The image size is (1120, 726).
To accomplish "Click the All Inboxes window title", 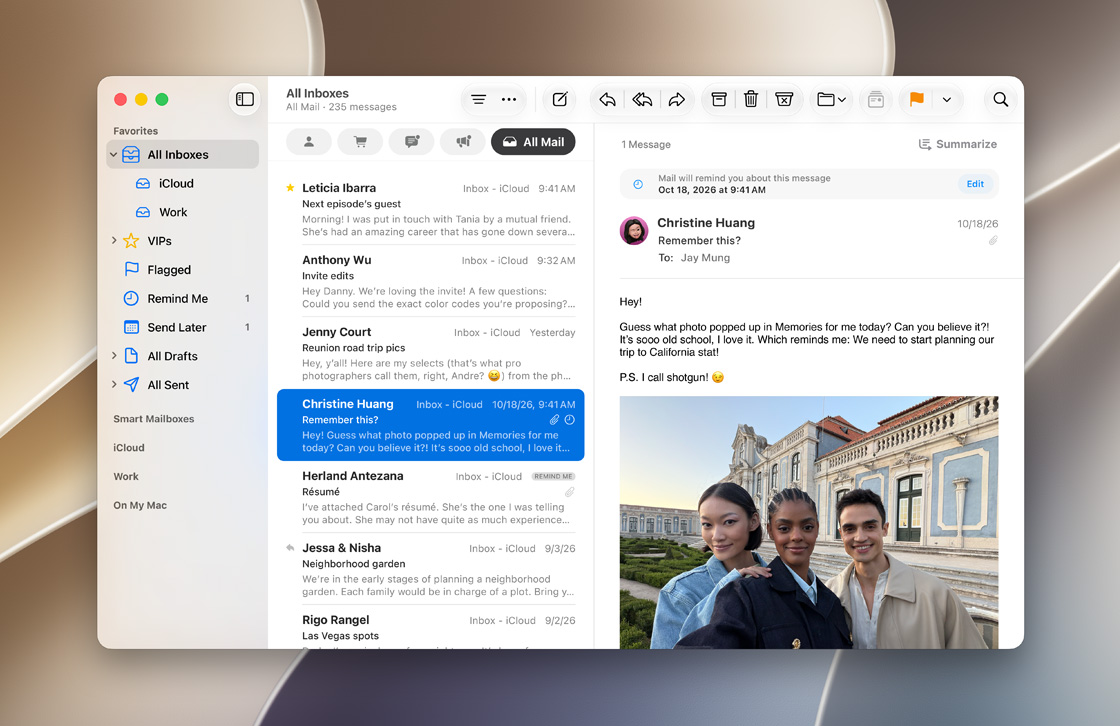I will 317,94.
